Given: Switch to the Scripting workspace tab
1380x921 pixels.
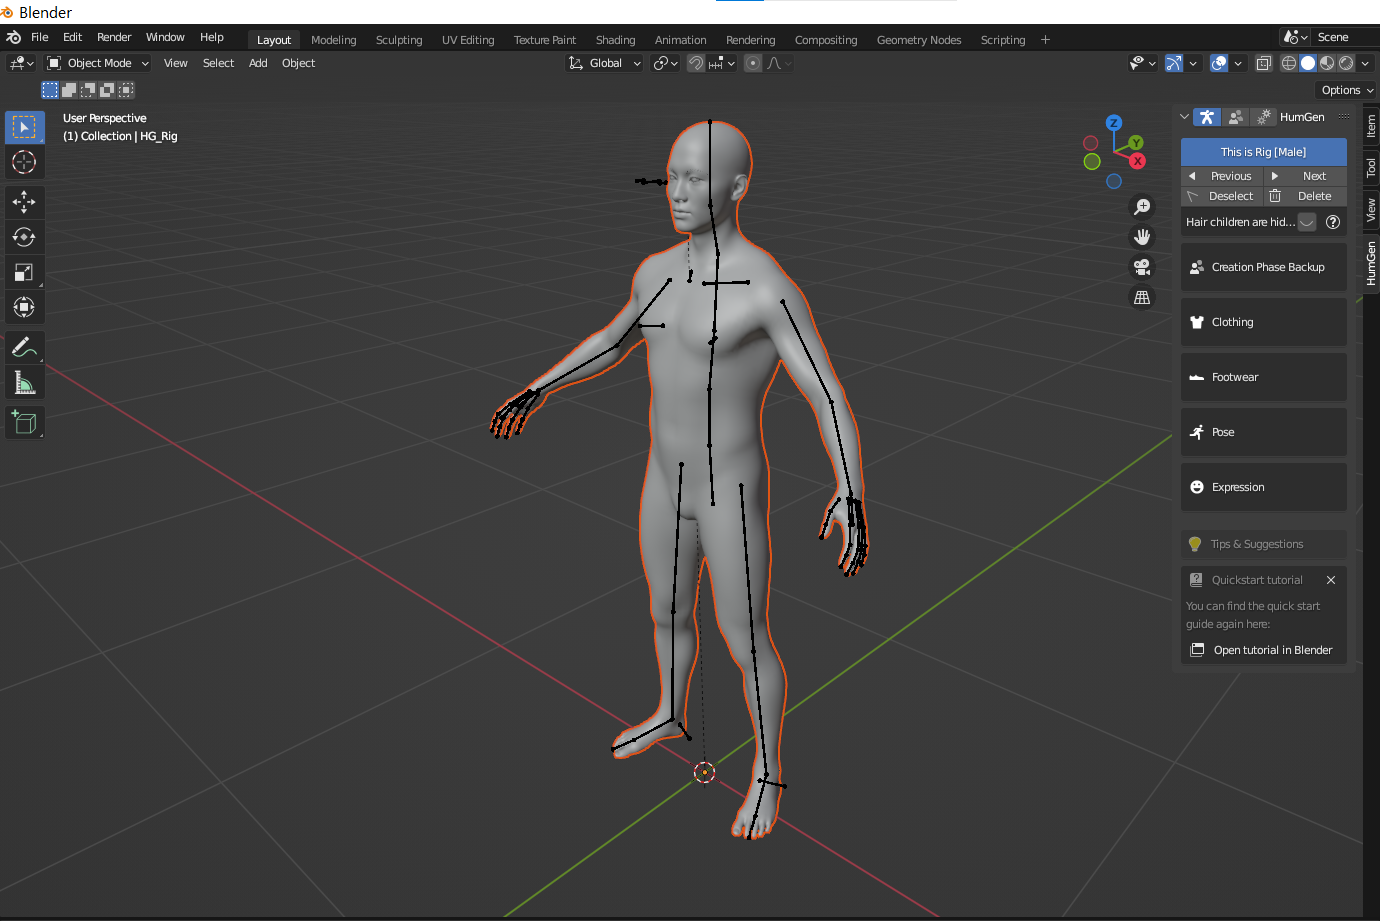Looking at the screenshot, I should click(1002, 39).
